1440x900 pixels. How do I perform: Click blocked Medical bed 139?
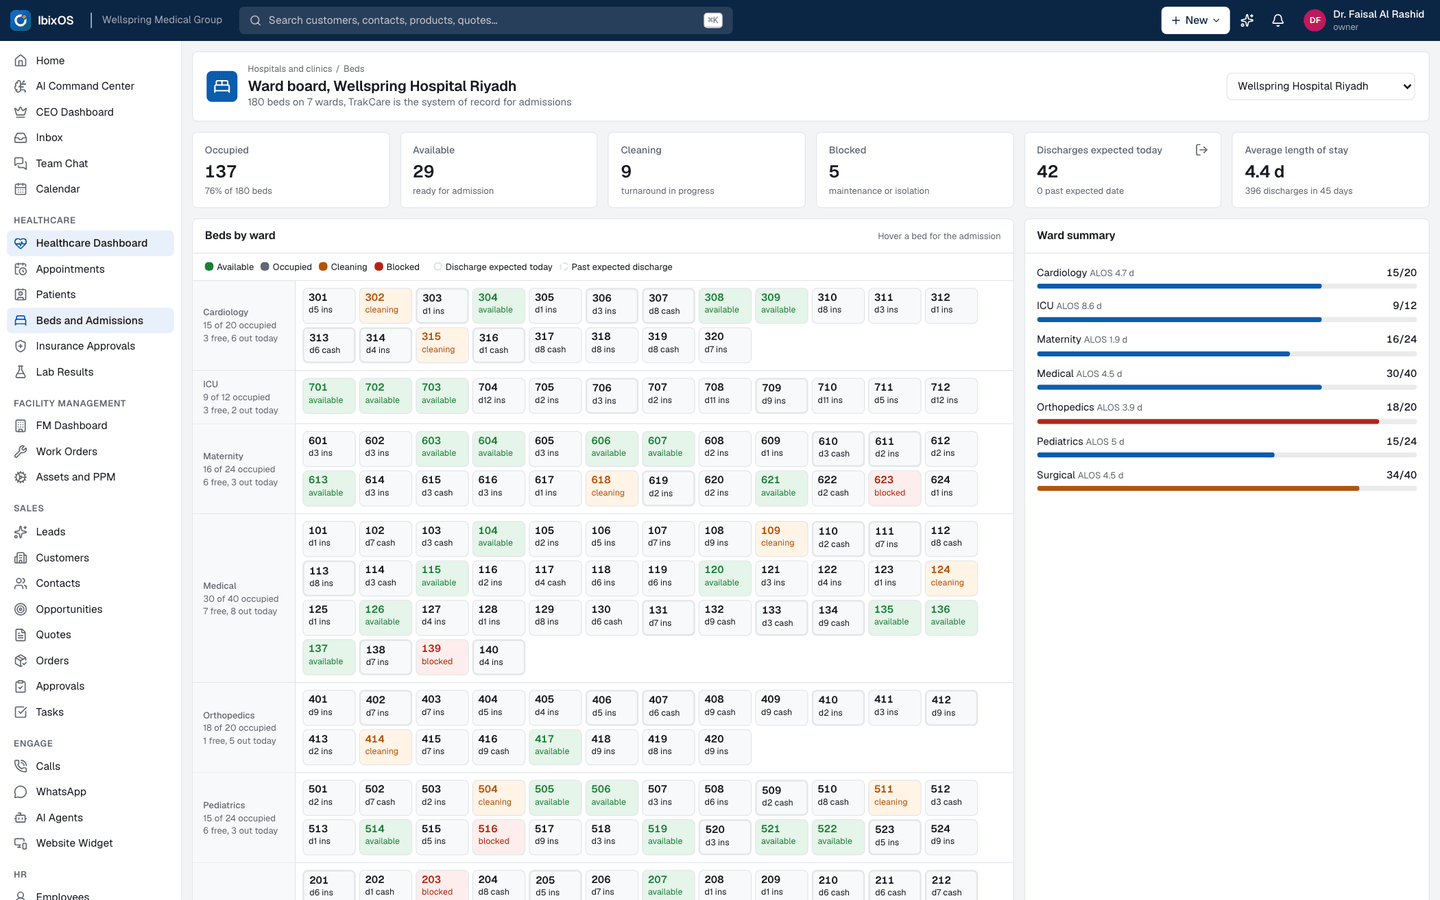(x=442, y=656)
